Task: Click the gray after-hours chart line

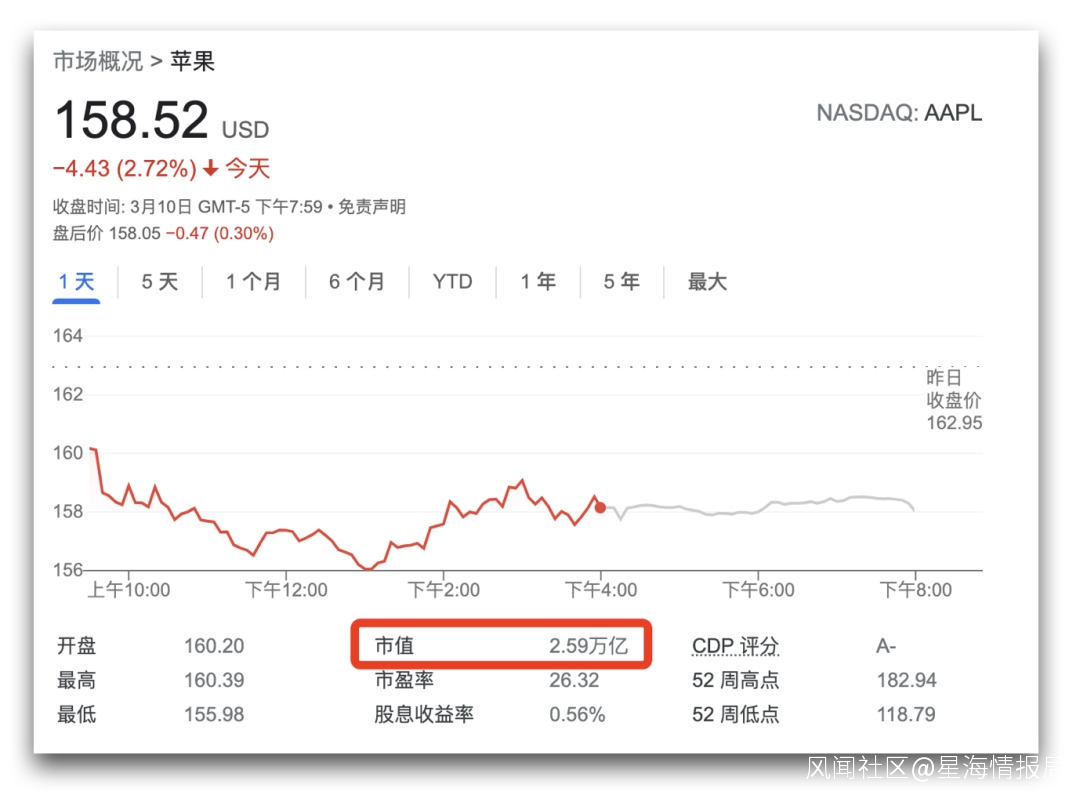Action: click(760, 509)
